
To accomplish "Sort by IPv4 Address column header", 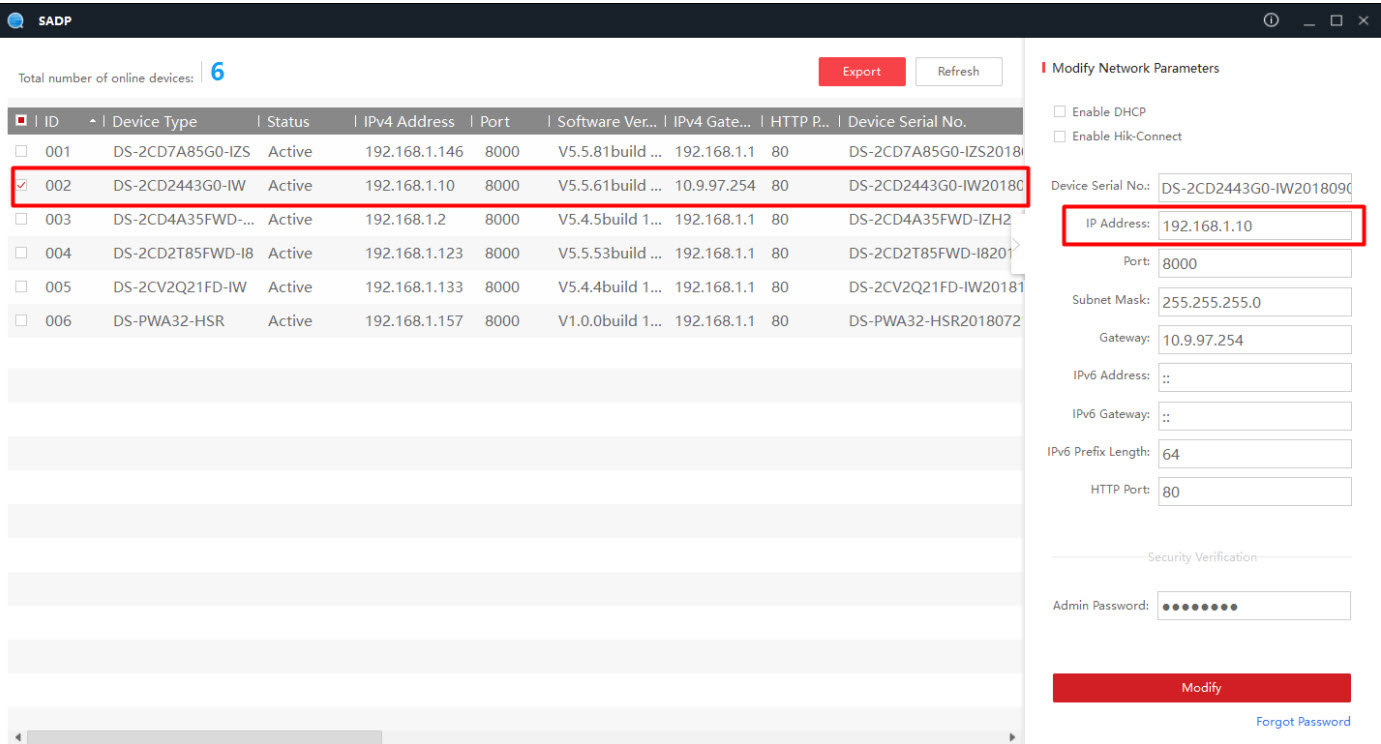I will [x=409, y=121].
